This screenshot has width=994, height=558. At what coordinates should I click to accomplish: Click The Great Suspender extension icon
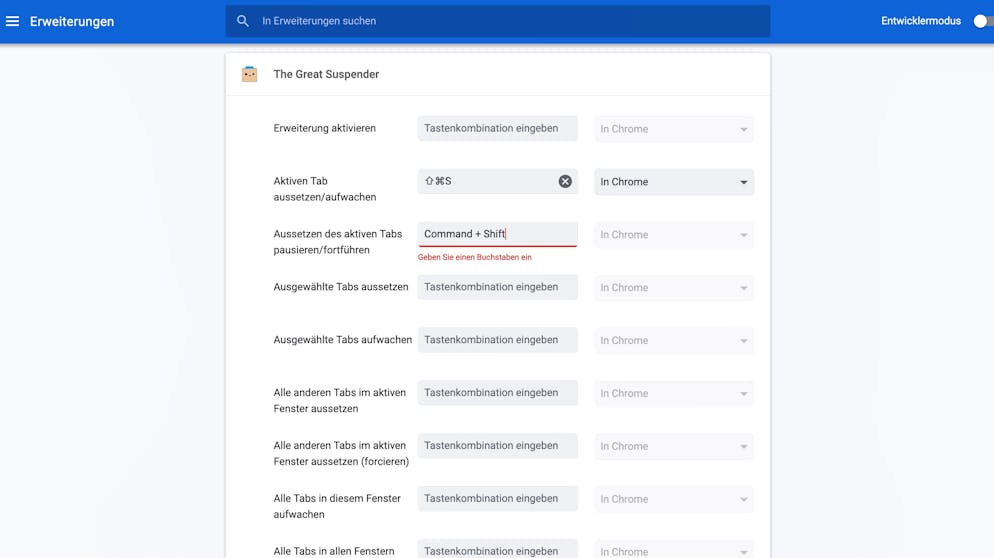coord(250,74)
